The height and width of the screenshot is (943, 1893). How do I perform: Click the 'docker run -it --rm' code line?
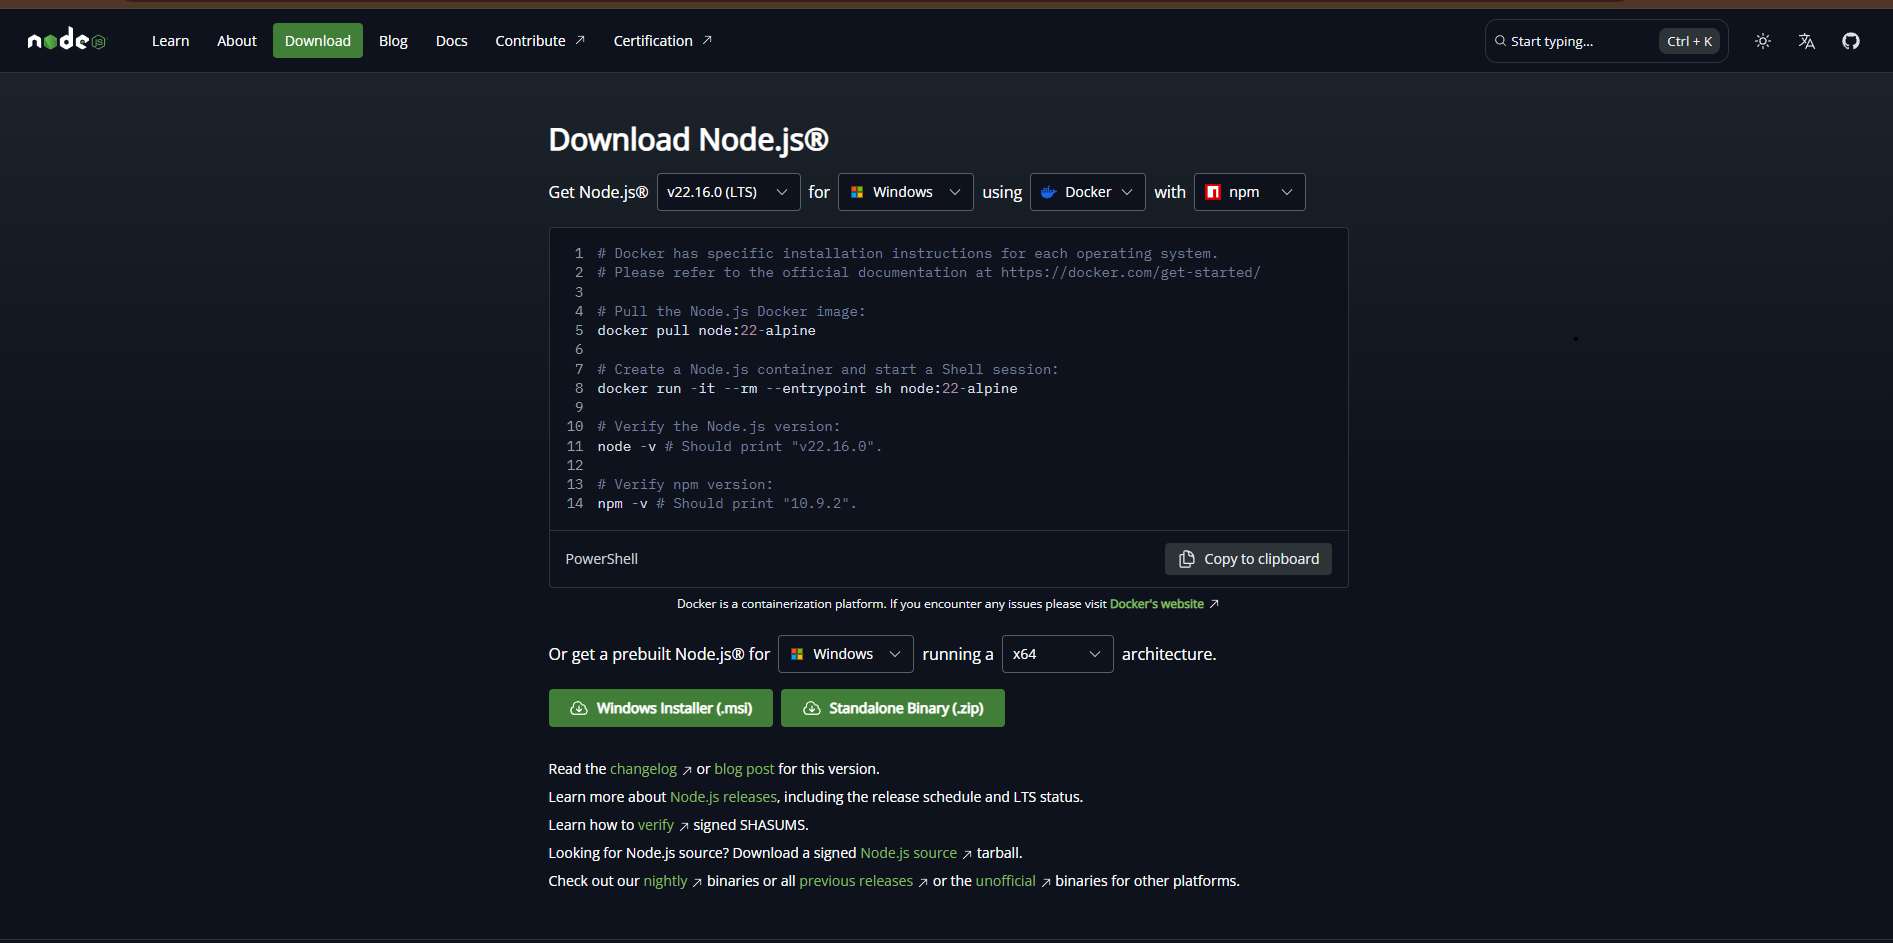click(808, 389)
